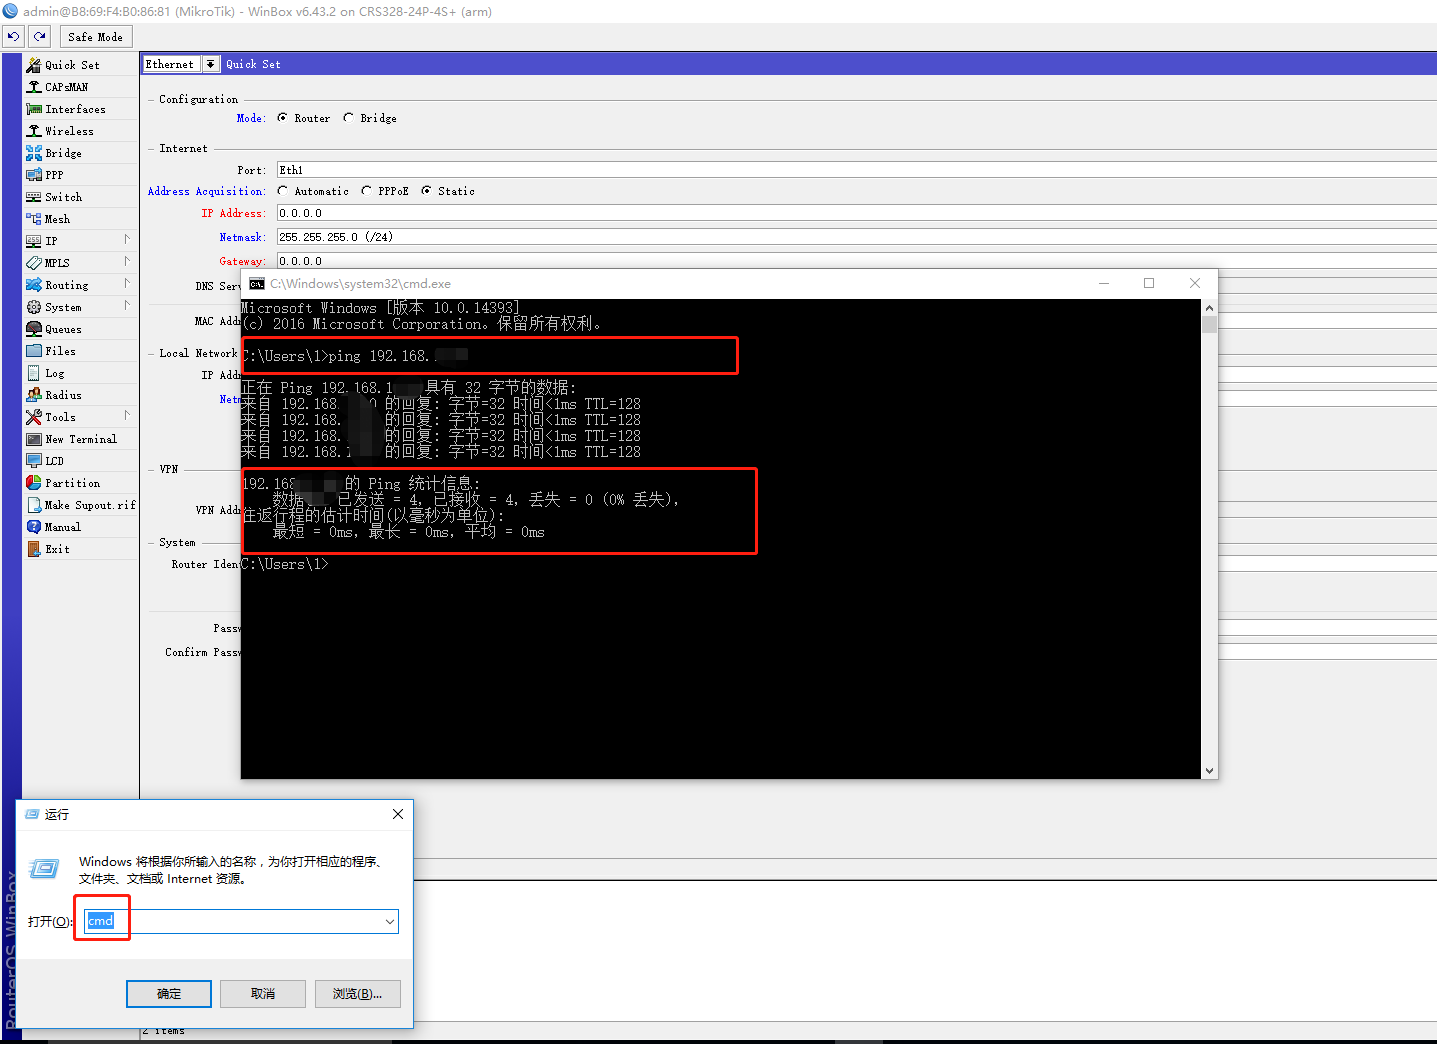This screenshot has width=1437, height=1044.
Task: Open the Switch menu icon
Action: tap(34, 197)
